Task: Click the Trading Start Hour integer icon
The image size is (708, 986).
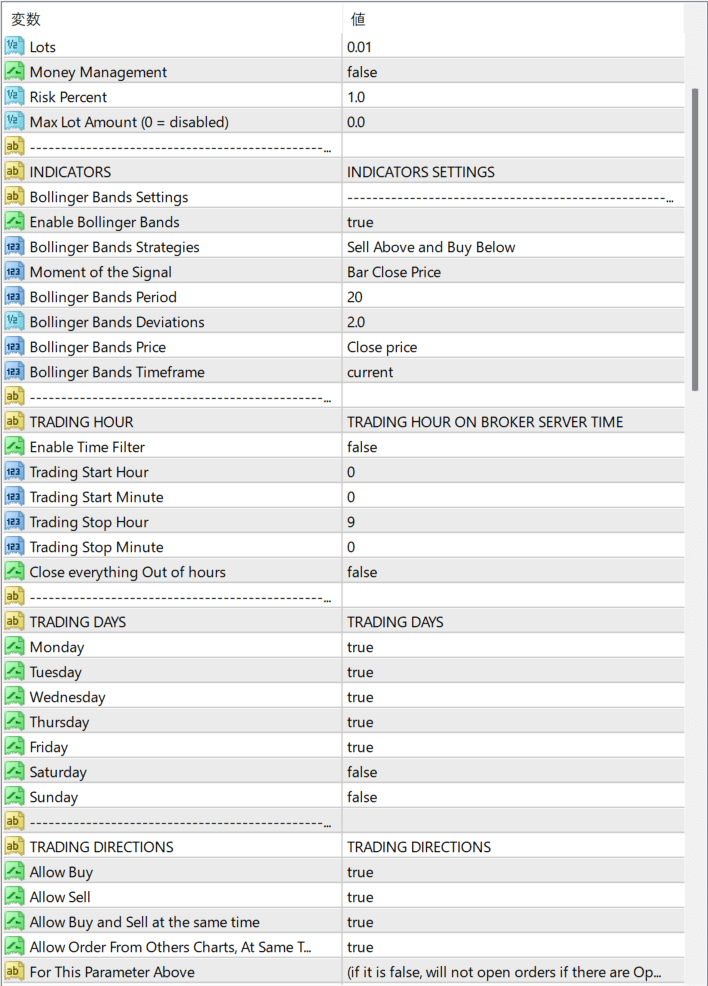Action: click(x=14, y=472)
